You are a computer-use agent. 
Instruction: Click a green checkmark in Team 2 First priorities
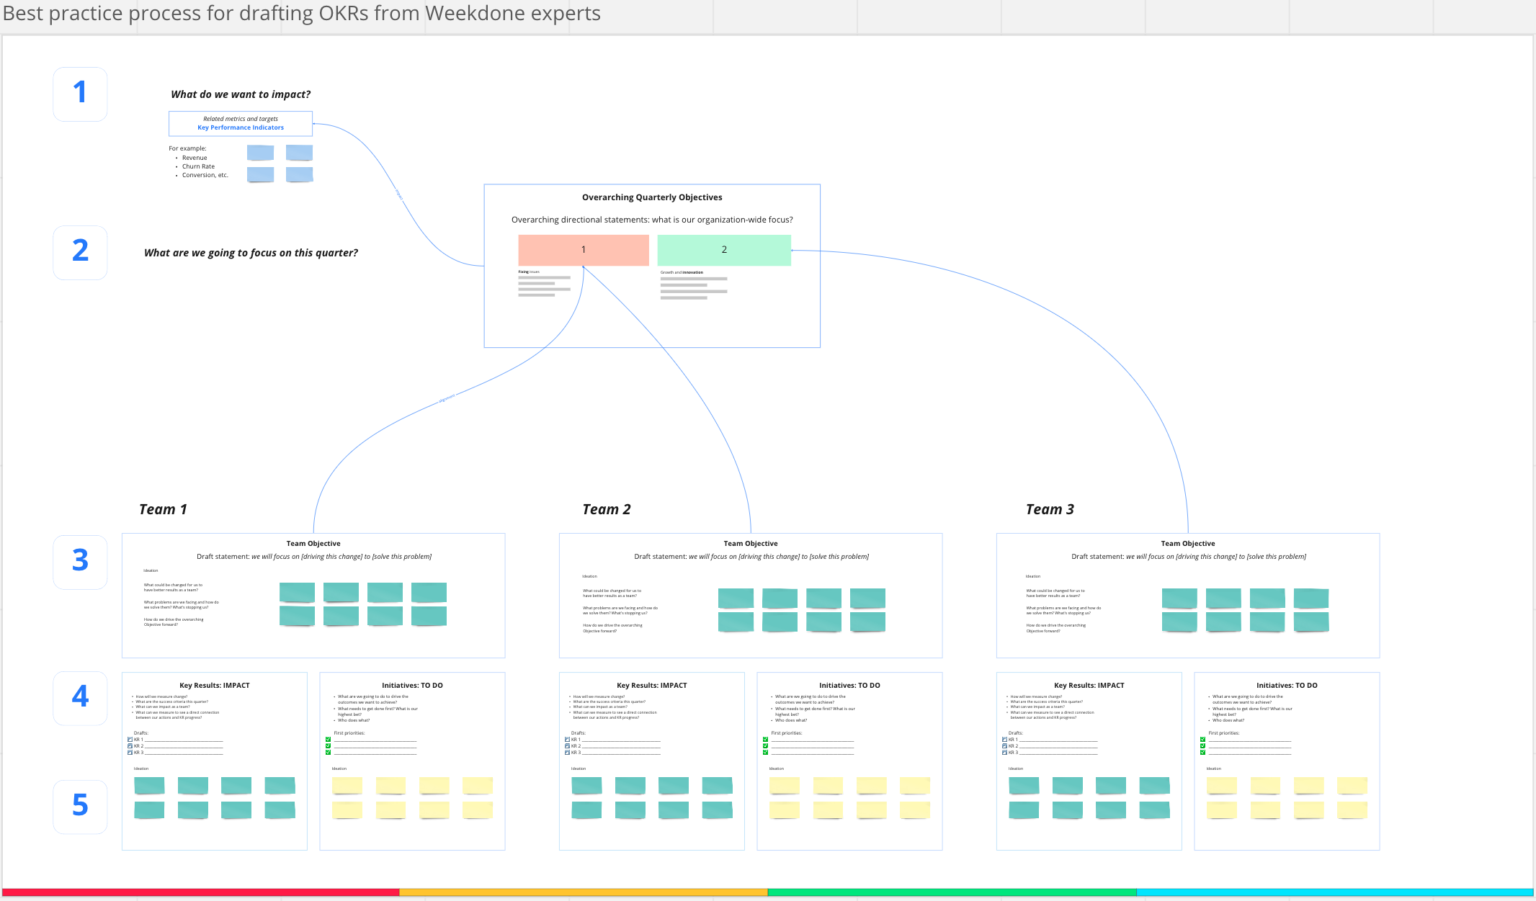pyautogui.click(x=765, y=740)
